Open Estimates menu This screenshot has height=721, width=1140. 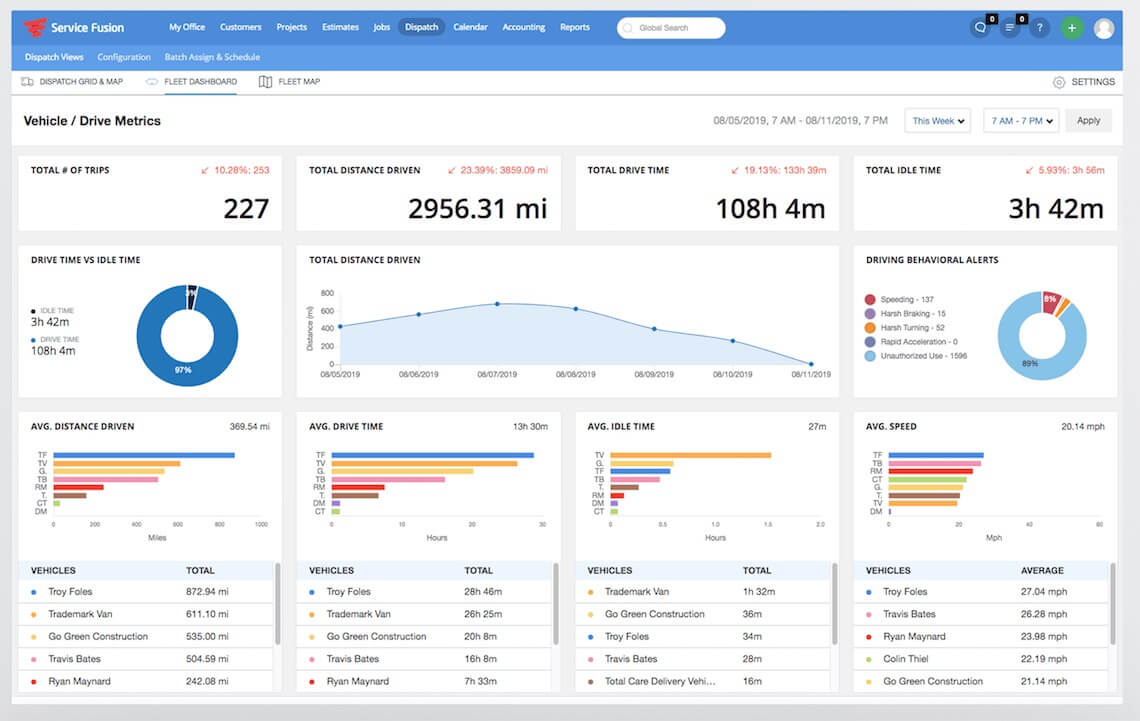[x=340, y=27]
